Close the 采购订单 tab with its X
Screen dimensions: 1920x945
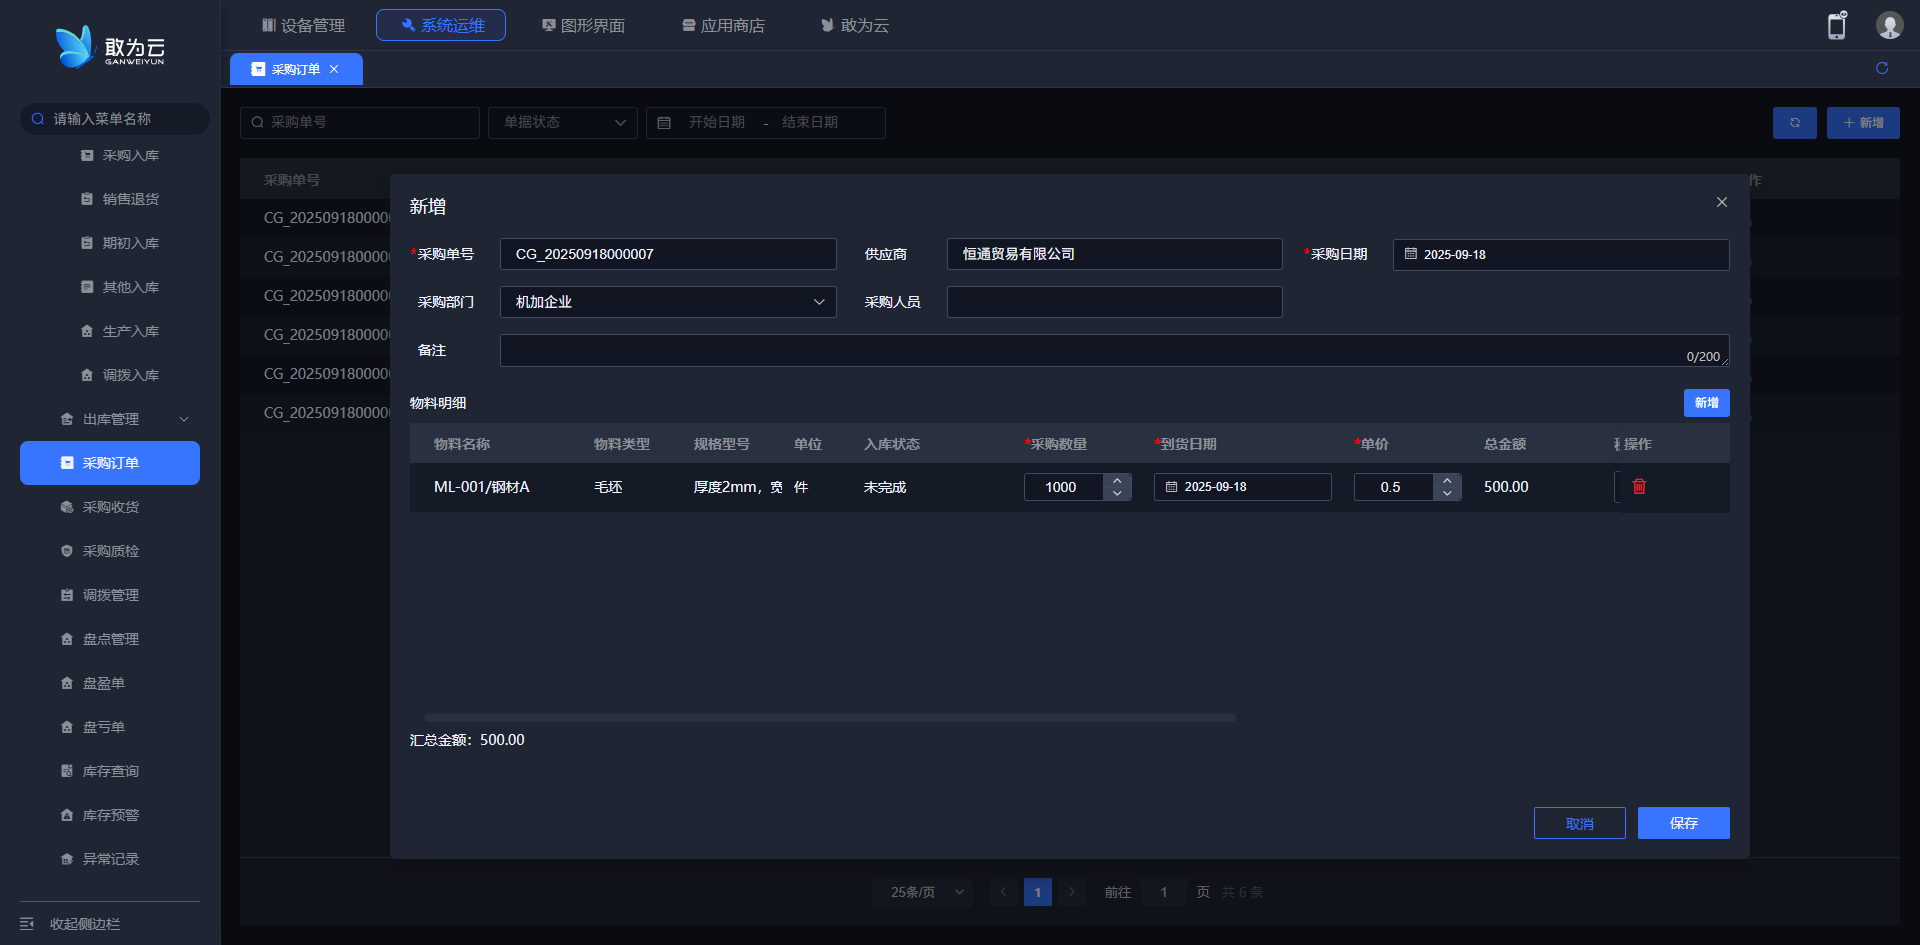pos(334,69)
